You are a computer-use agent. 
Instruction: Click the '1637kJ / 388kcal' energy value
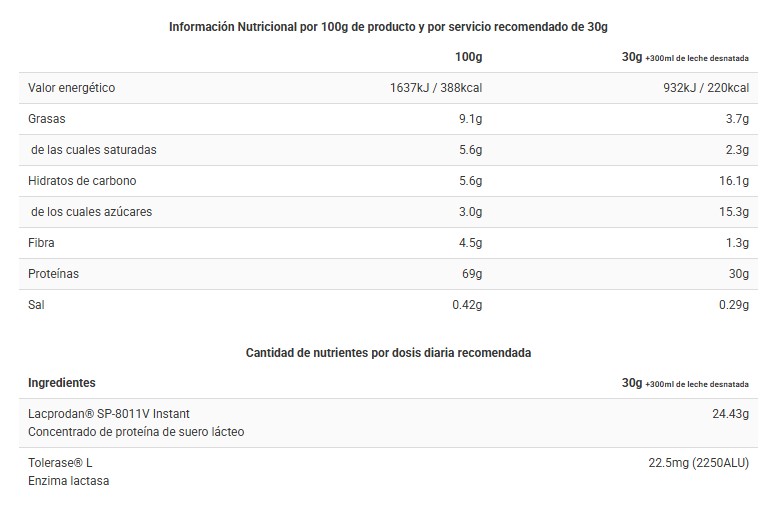point(436,88)
